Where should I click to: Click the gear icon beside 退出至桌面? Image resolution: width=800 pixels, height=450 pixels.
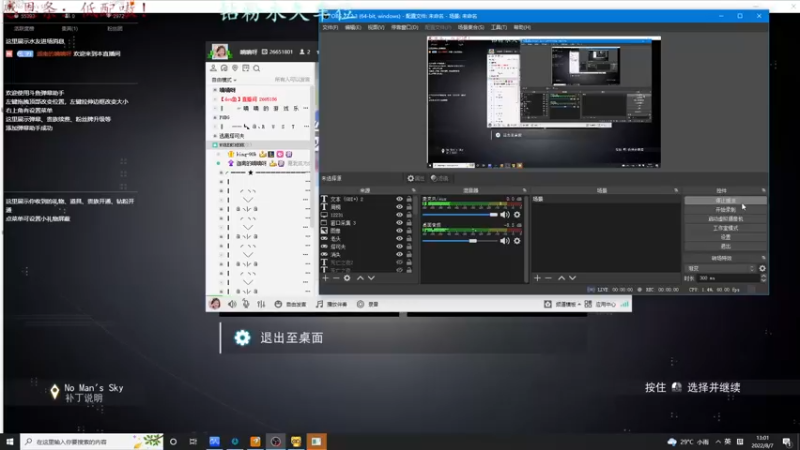[242, 338]
